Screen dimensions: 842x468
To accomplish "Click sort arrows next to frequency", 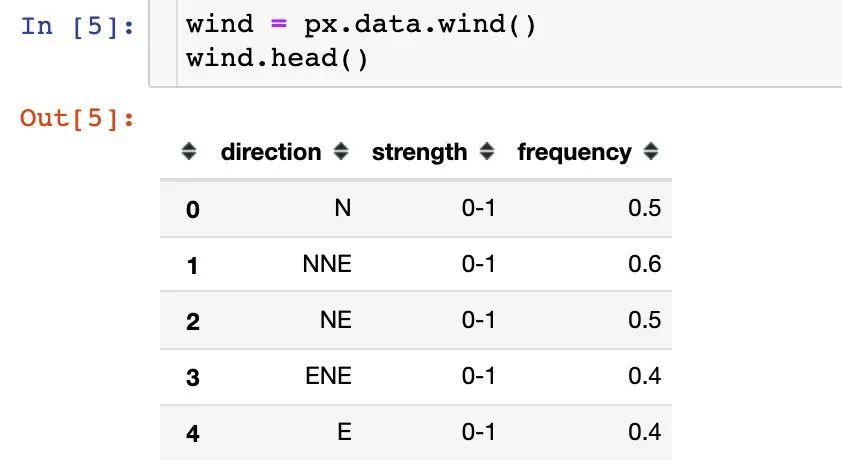I will tap(650, 151).
